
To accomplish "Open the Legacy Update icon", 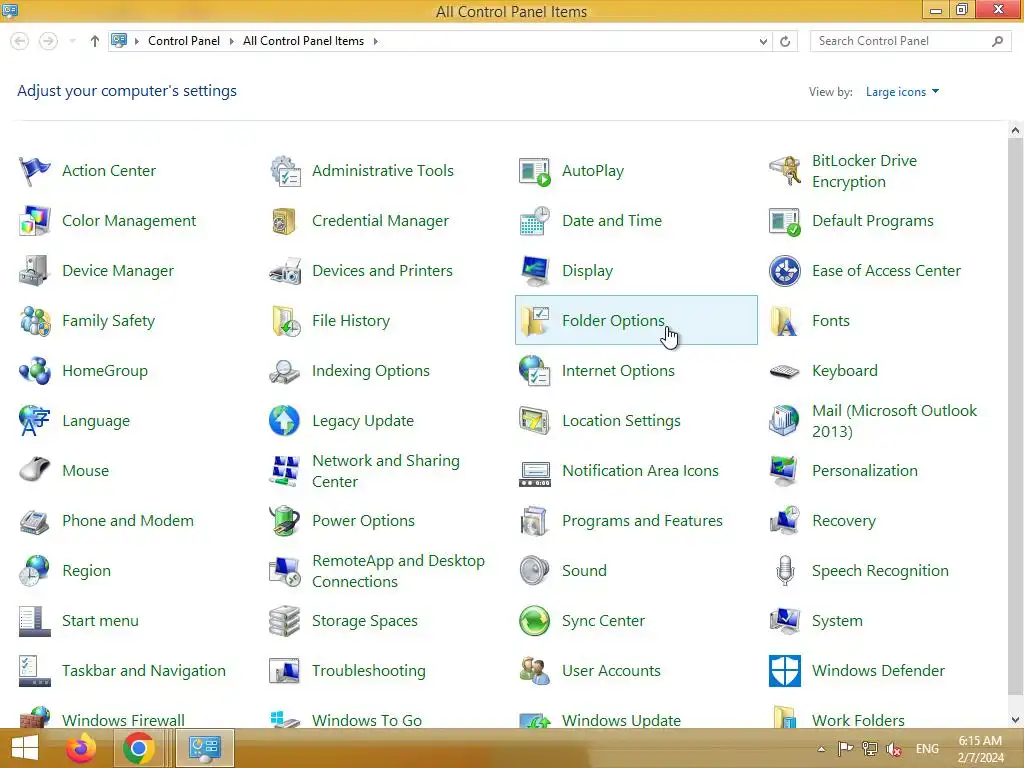I will coord(285,421).
